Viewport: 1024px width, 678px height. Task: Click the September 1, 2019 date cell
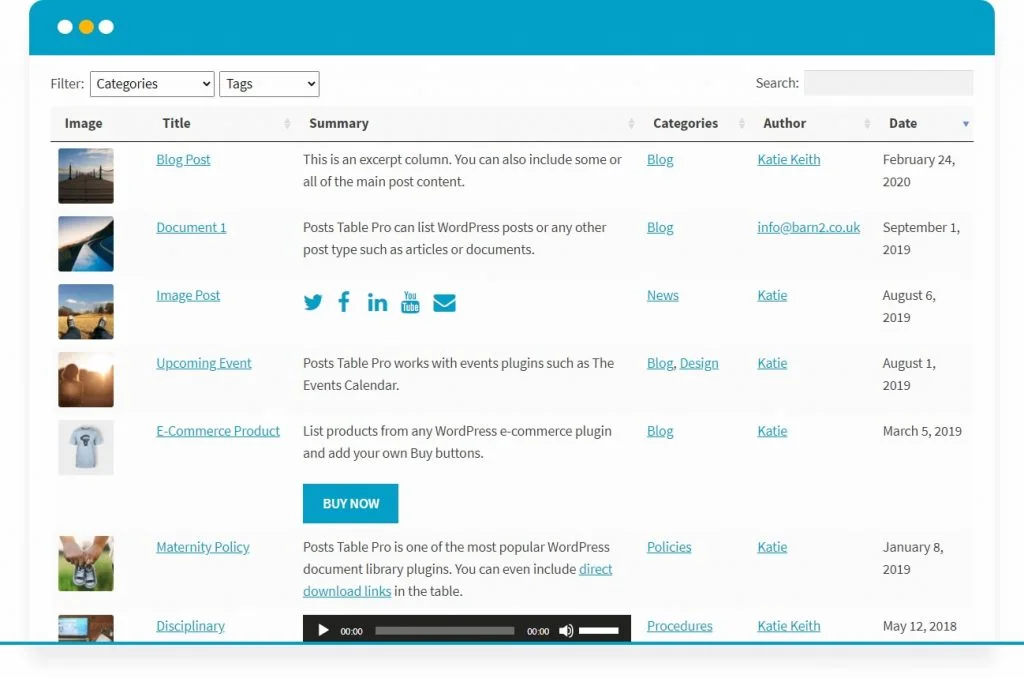(921, 238)
